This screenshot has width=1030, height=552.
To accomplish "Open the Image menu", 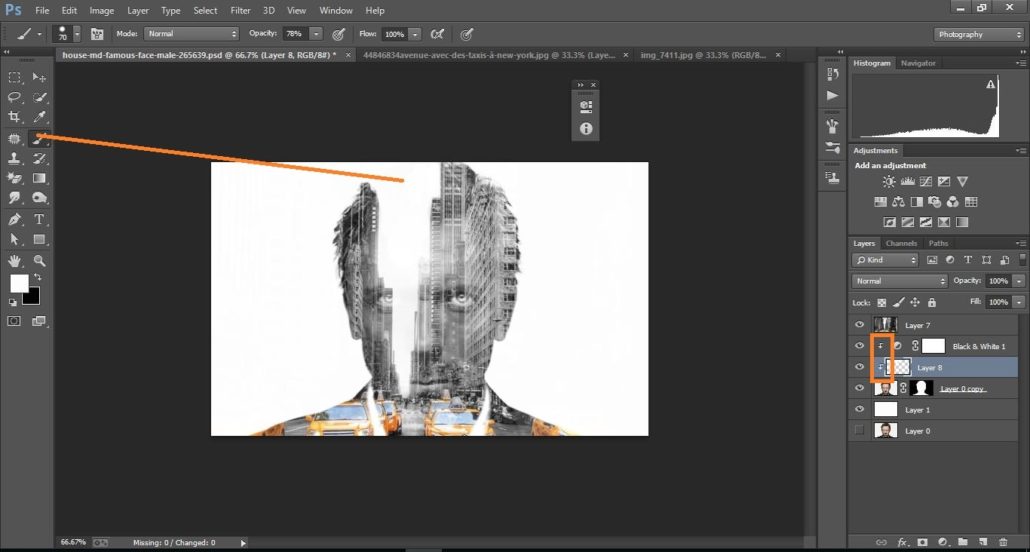I will [x=102, y=11].
